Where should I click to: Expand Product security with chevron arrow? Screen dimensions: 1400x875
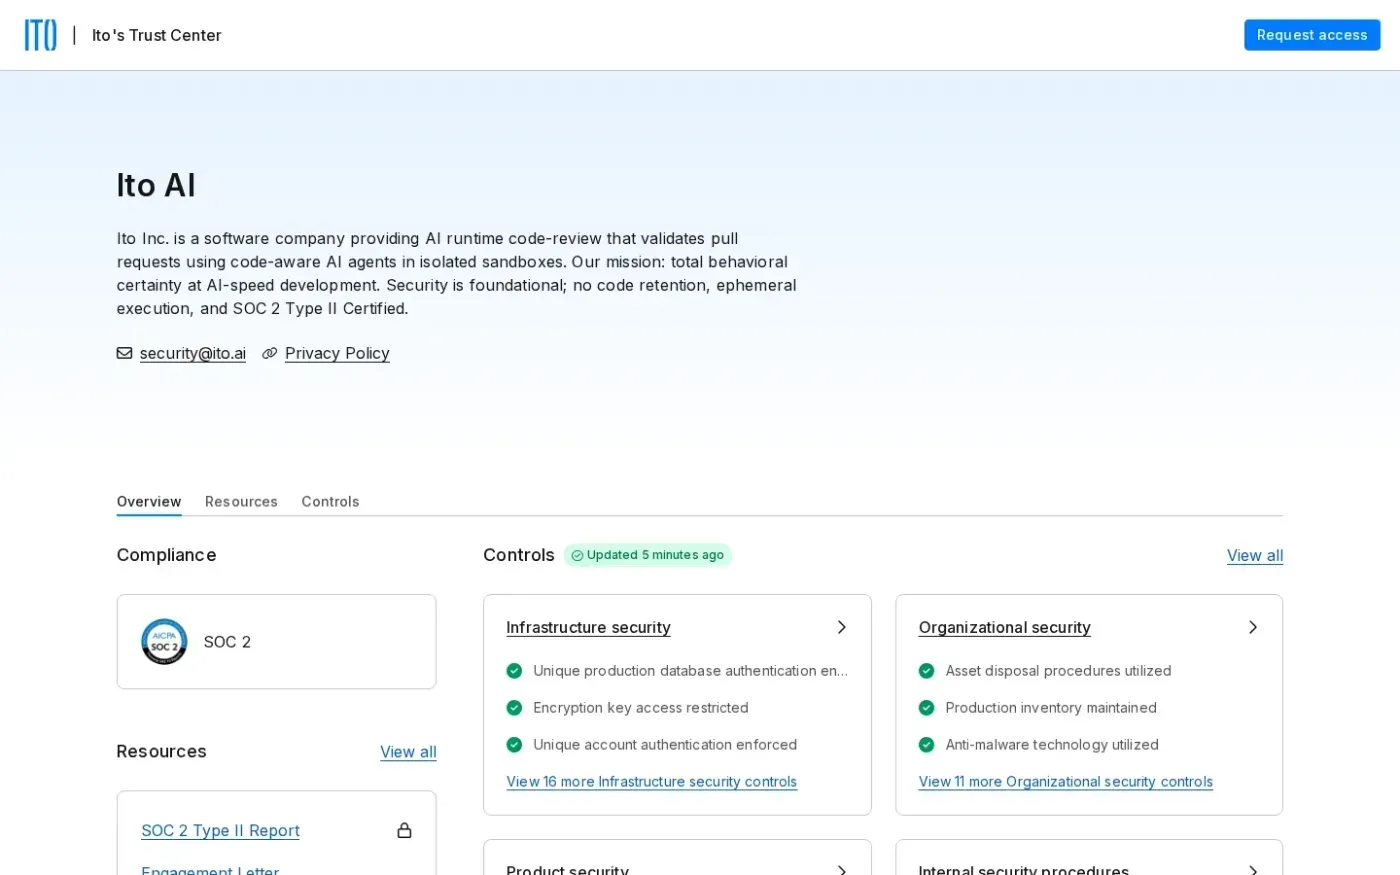tap(841, 870)
